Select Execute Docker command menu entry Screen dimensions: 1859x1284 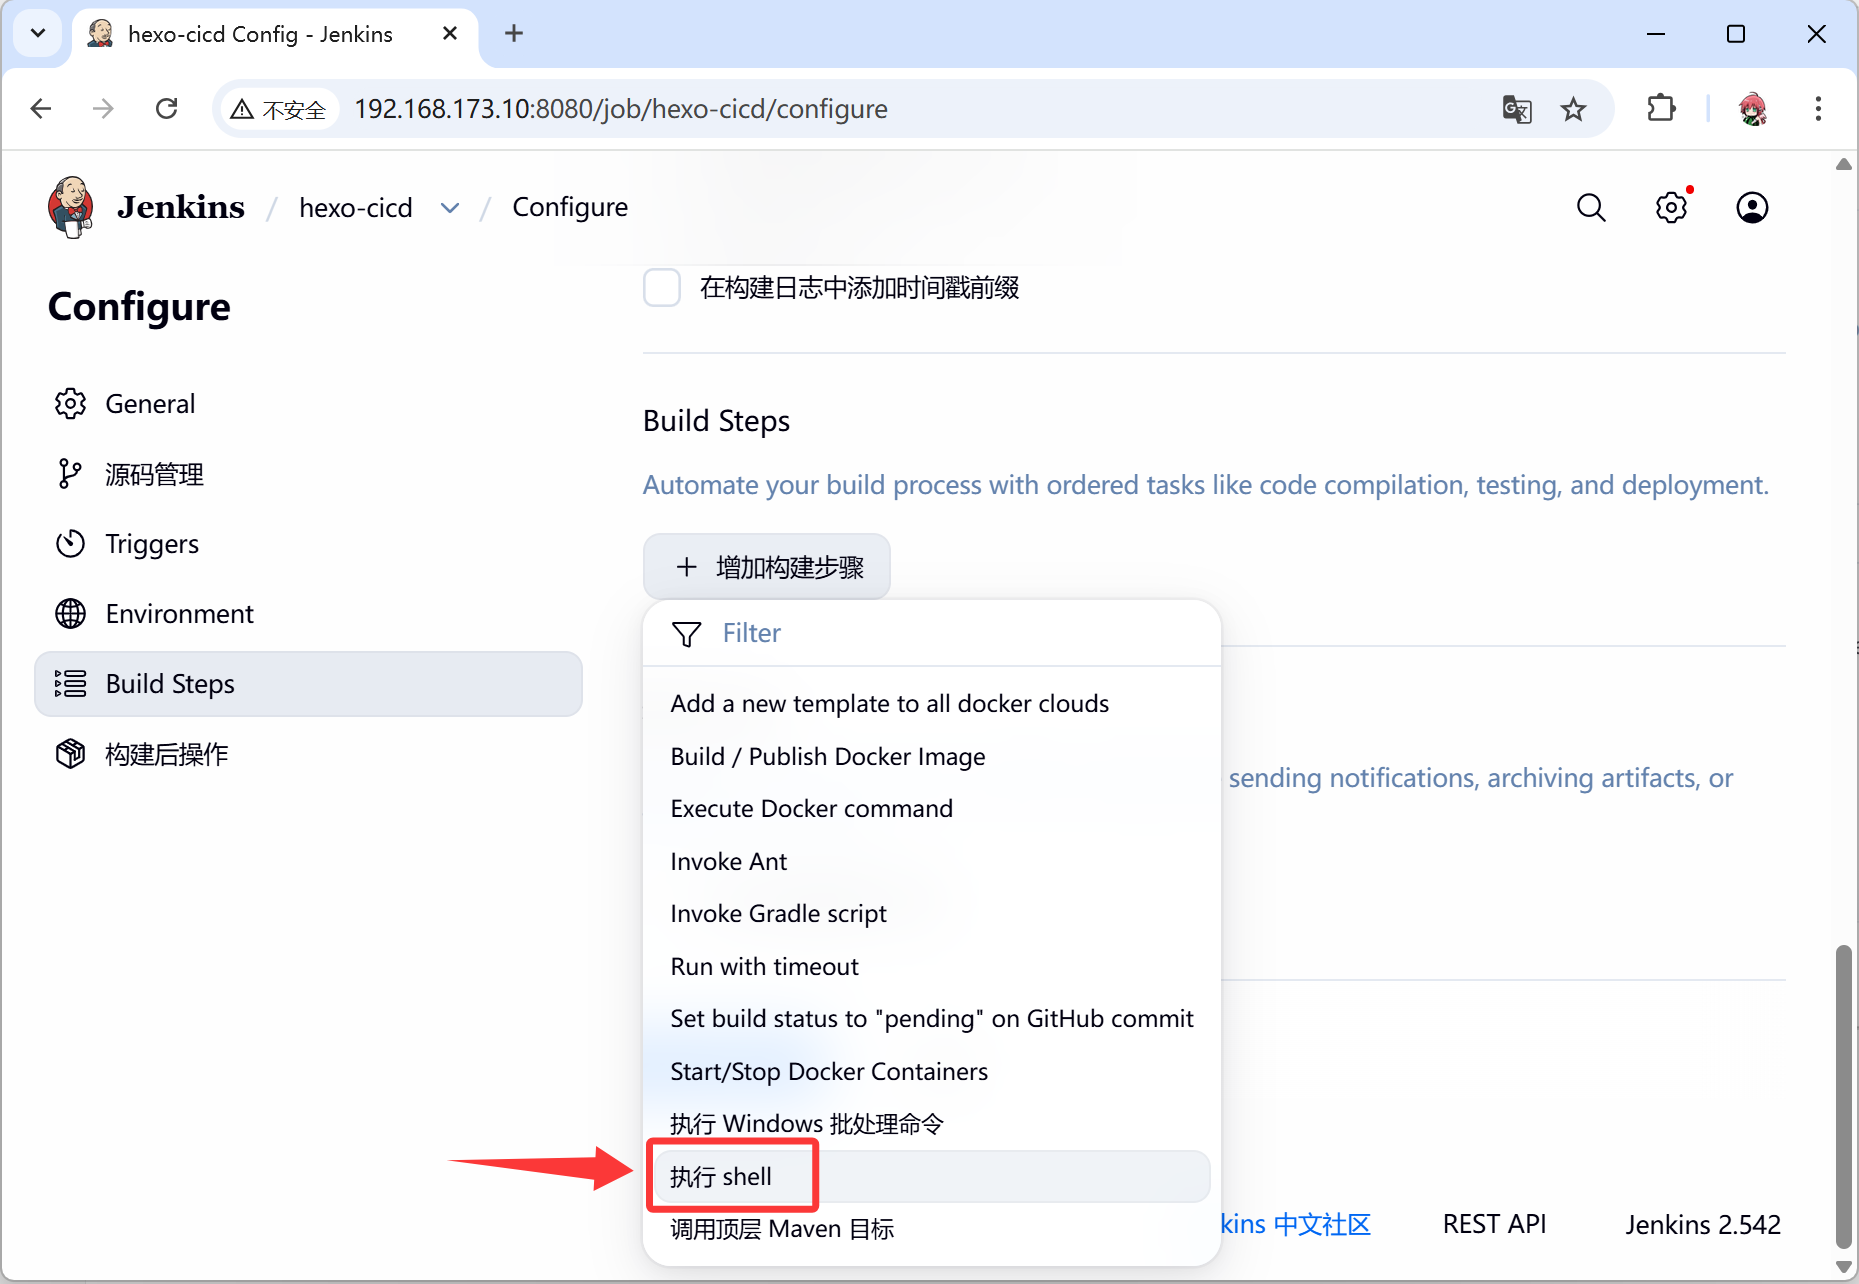[811, 808]
